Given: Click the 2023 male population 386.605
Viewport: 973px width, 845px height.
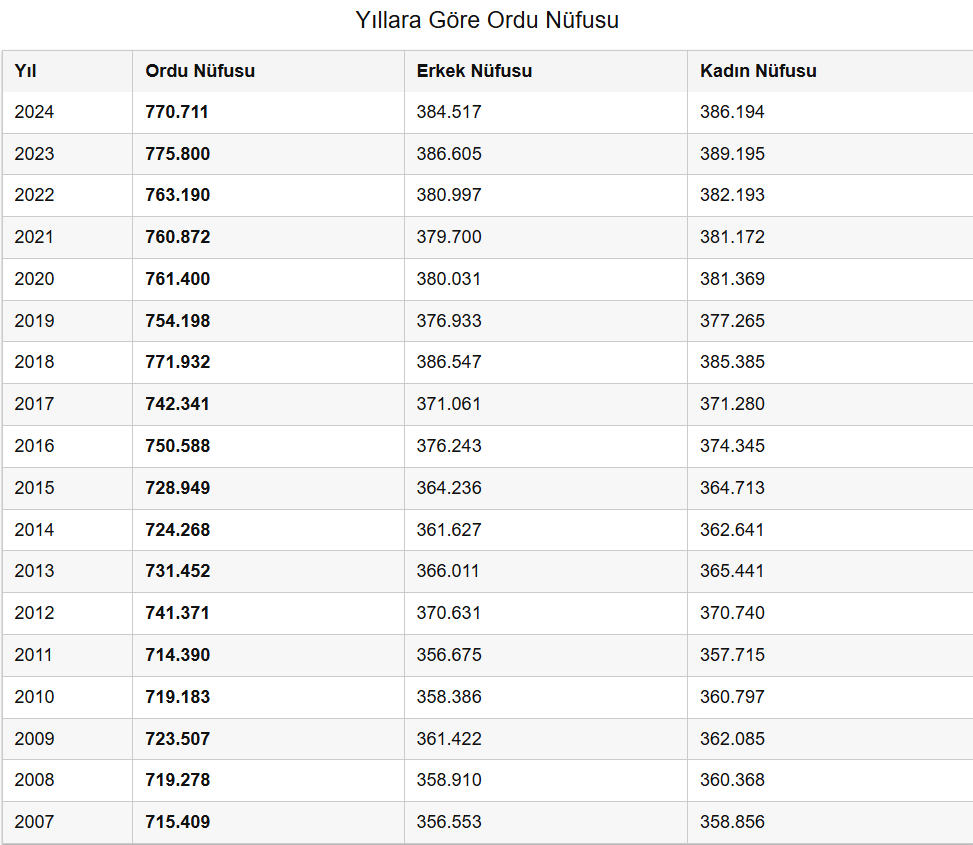Looking at the screenshot, I should click(449, 154).
